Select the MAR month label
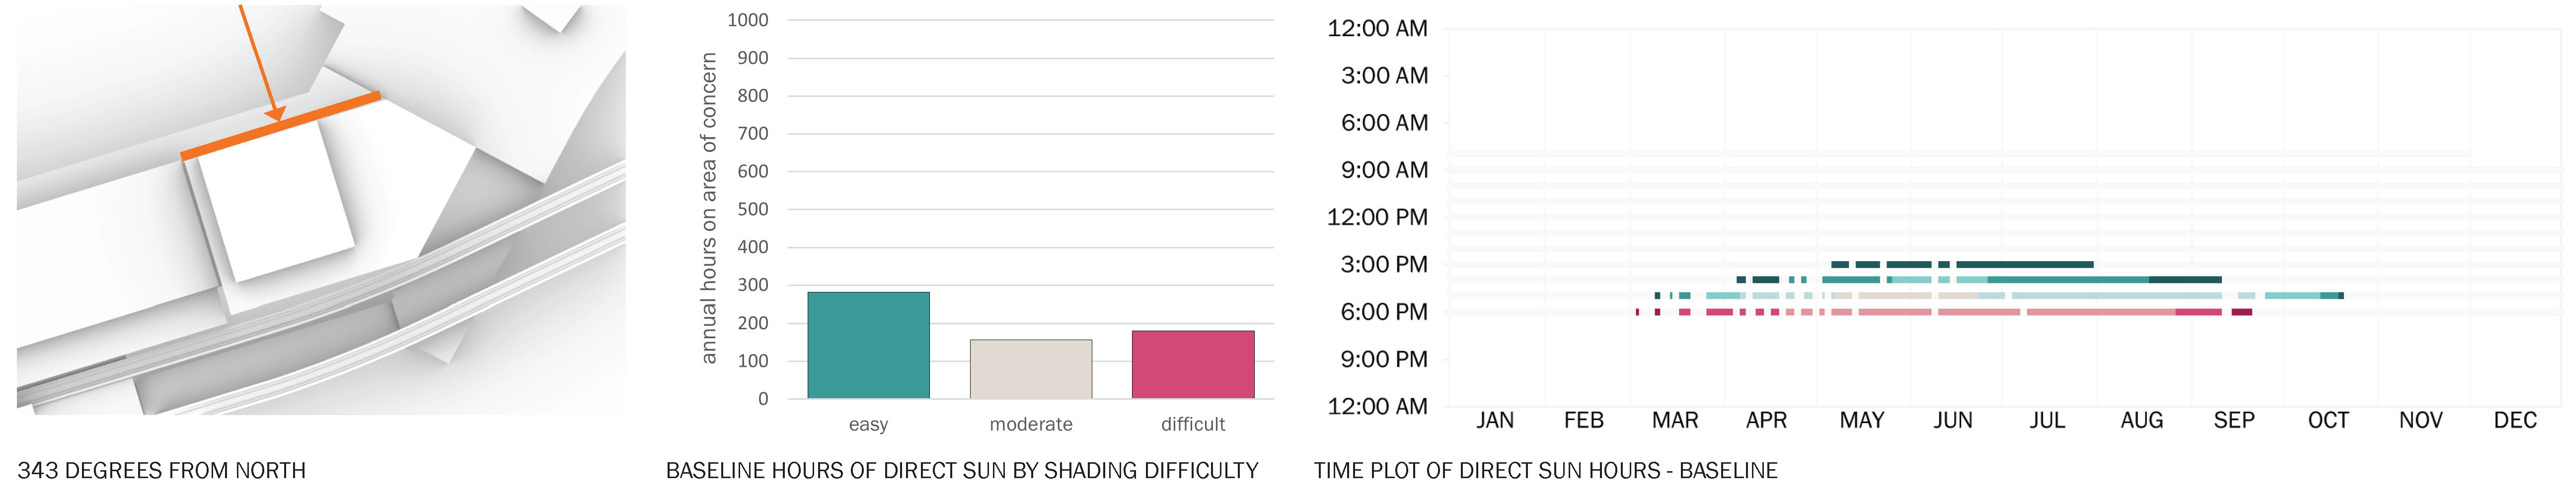The height and width of the screenshot is (496, 2576). coord(1675,420)
